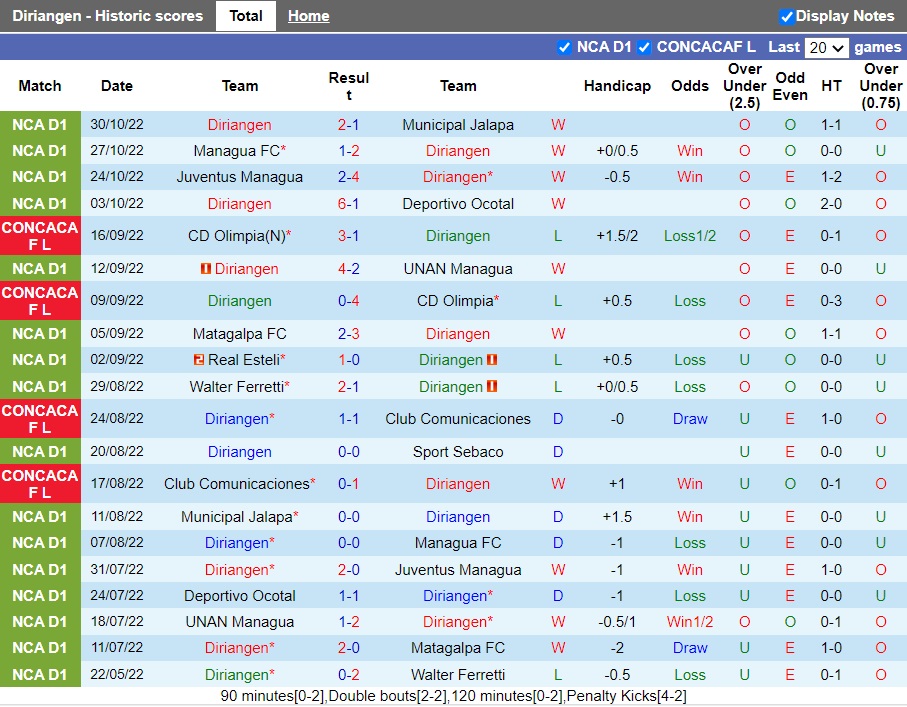Viewport: 907px width, 707px height.
Task: Switch to the Total tab
Action: (x=246, y=16)
